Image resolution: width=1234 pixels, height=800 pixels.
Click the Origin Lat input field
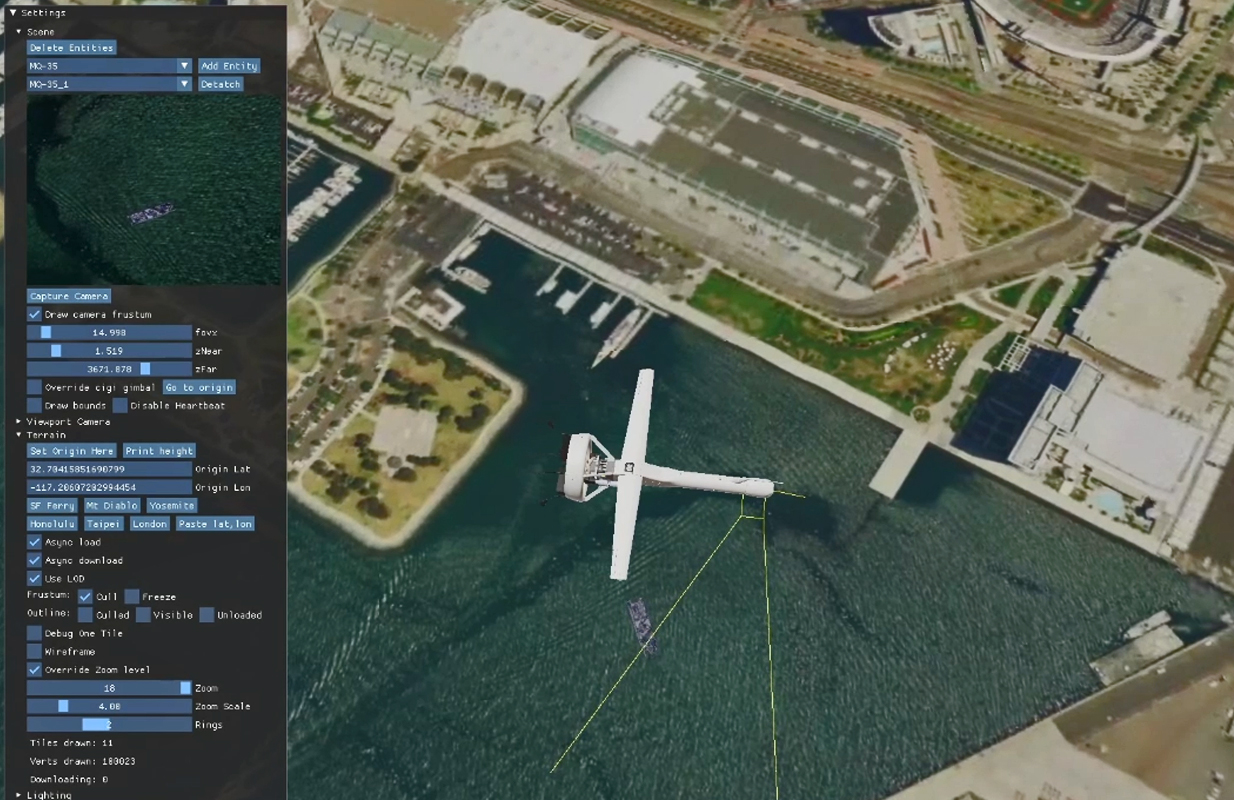tap(109, 469)
